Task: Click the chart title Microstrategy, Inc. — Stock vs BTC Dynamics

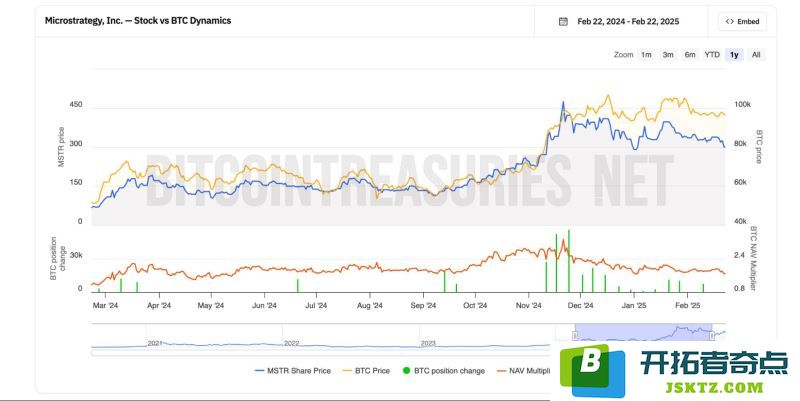Action: [x=138, y=21]
